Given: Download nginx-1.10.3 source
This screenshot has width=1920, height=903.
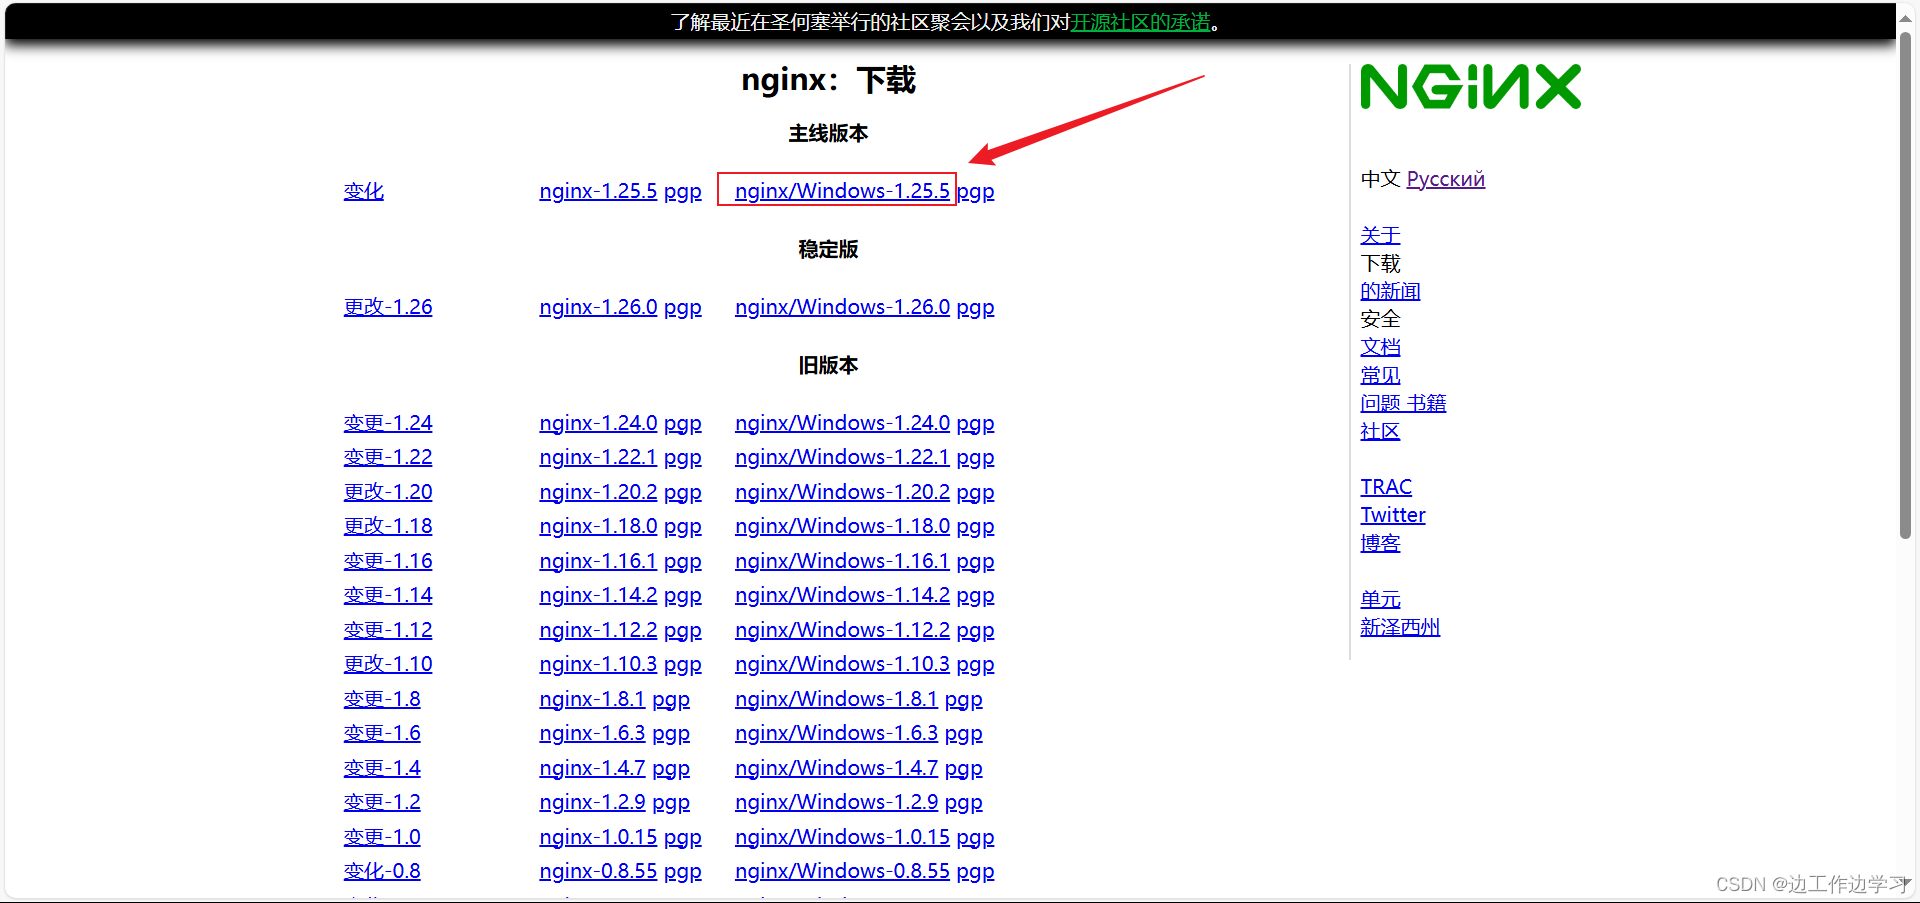Looking at the screenshot, I should (x=598, y=664).
